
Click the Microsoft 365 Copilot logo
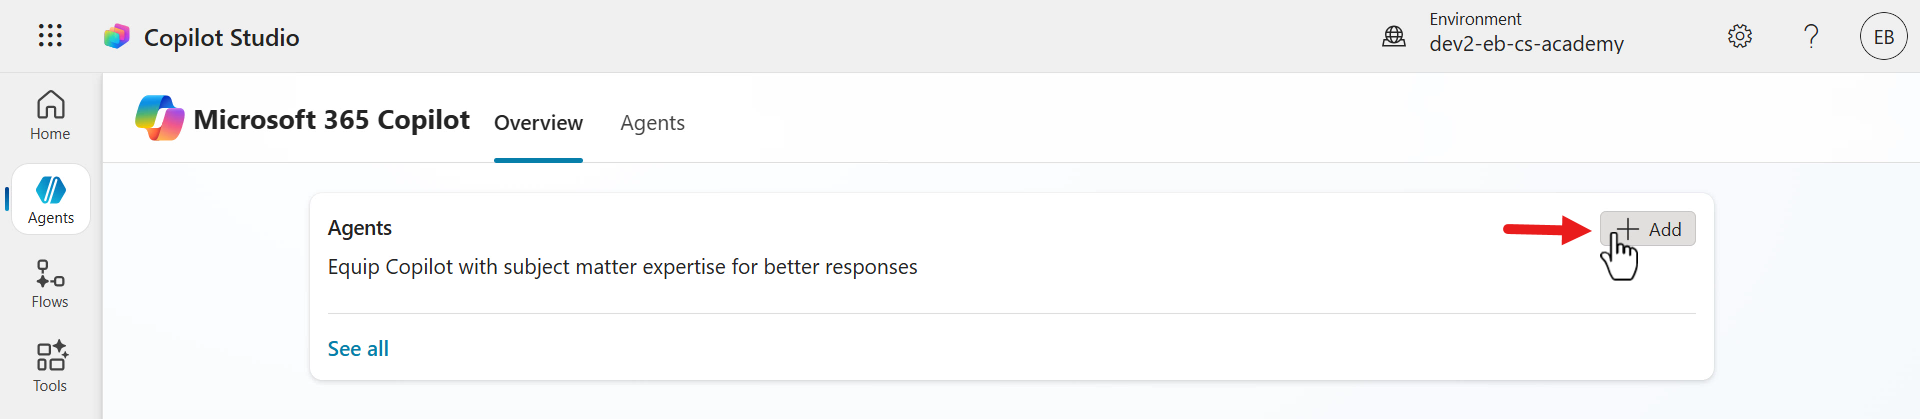[160, 119]
